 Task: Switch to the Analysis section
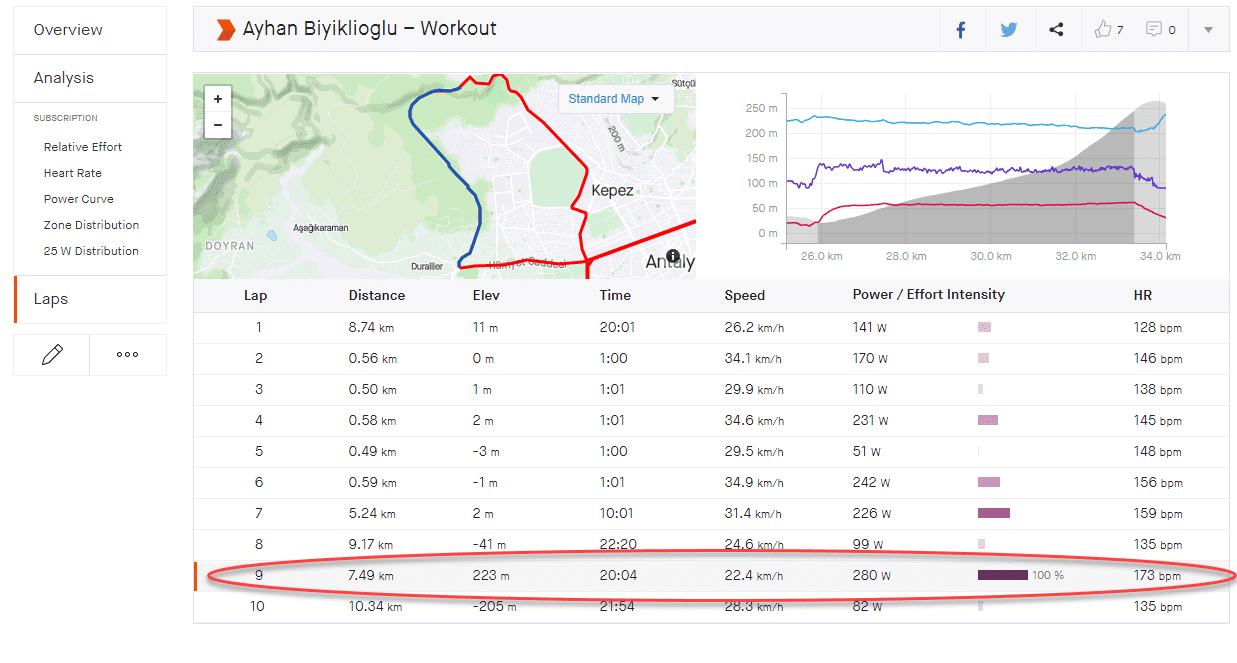click(64, 78)
